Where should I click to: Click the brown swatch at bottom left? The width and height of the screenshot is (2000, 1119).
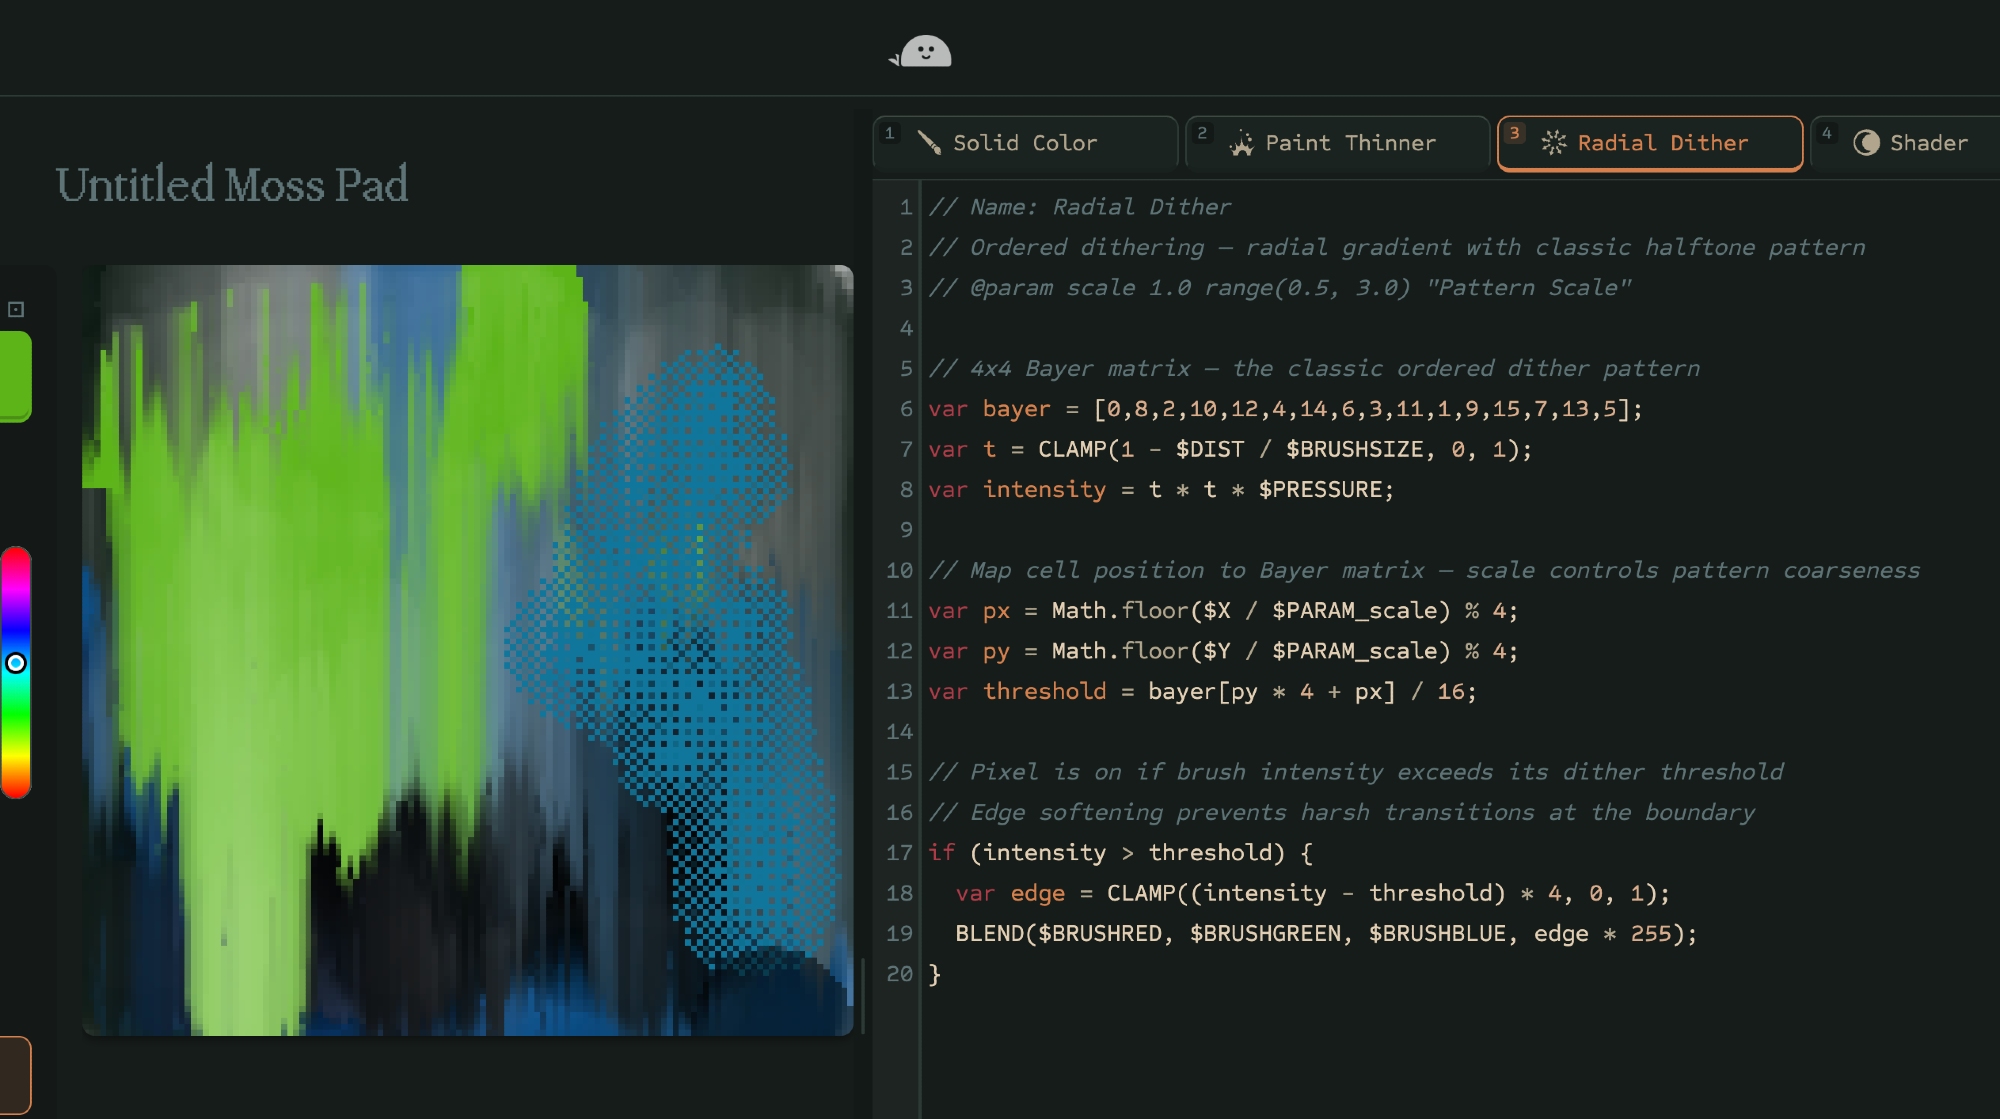click(x=15, y=1075)
